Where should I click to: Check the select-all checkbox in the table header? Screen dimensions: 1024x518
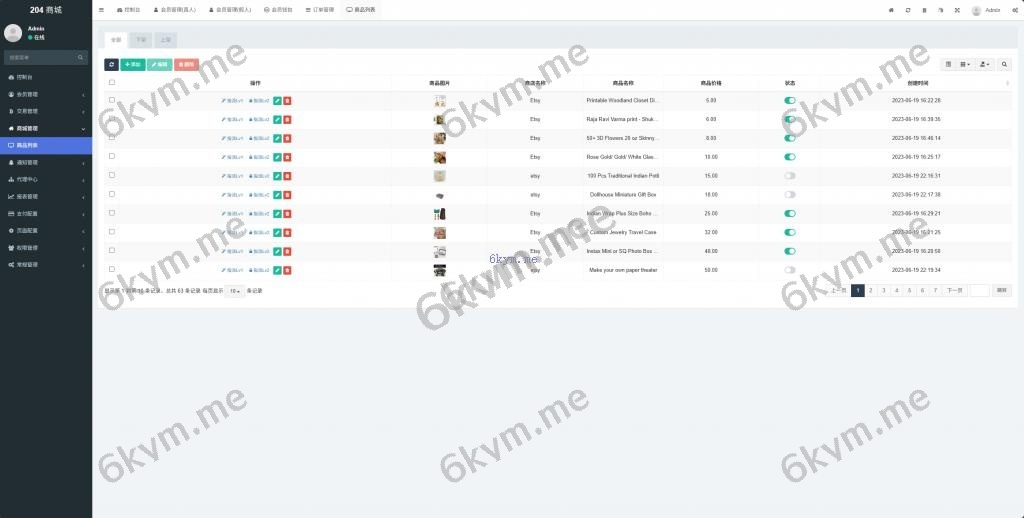(x=112, y=83)
